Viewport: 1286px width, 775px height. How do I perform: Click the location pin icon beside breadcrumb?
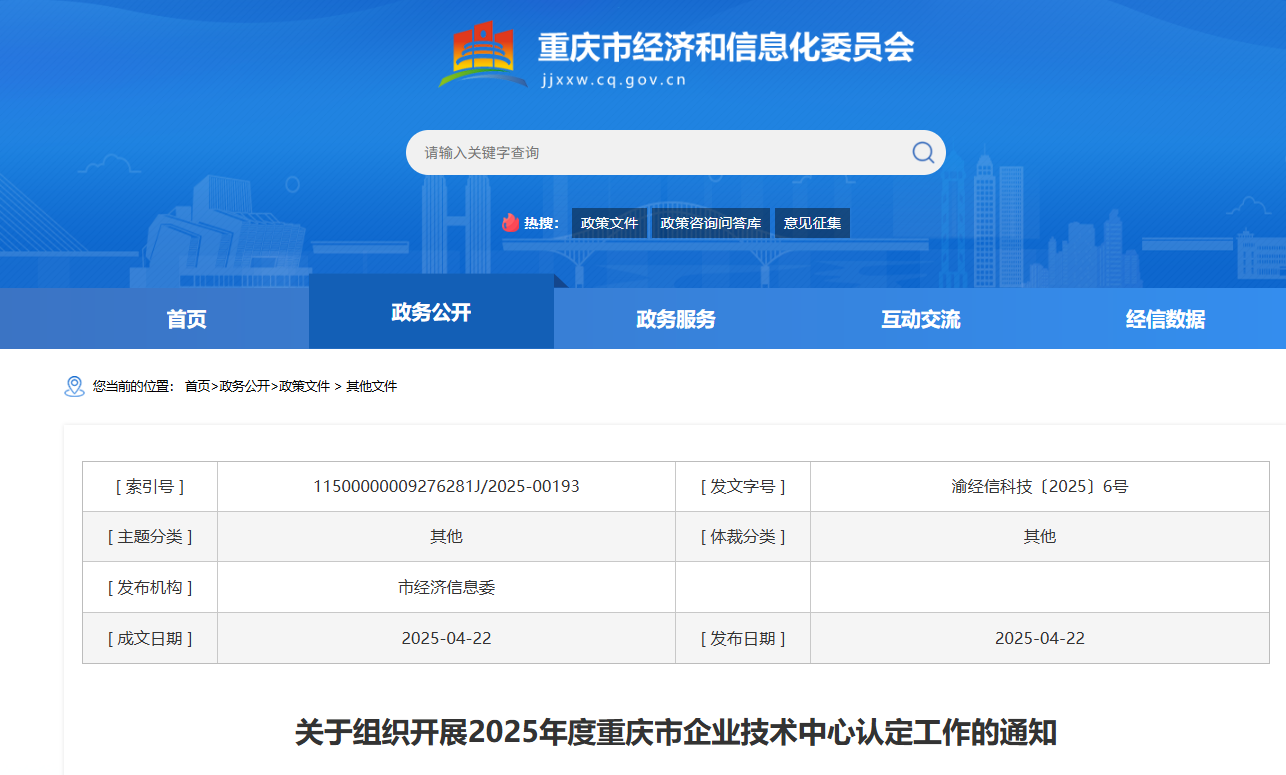pyautogui.click(x=74, y=386)
